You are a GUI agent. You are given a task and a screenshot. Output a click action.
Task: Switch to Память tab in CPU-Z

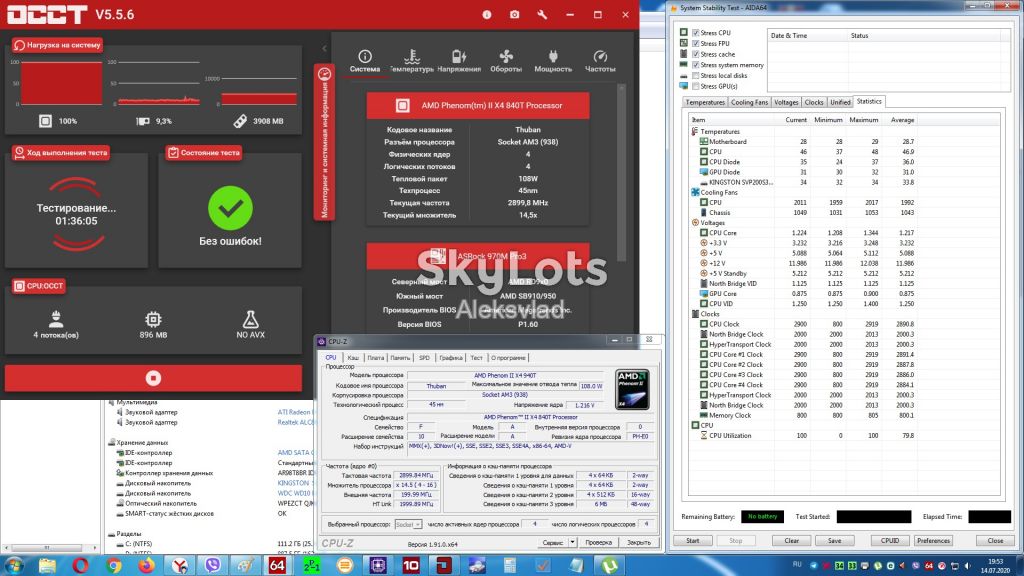click(400, 358)
